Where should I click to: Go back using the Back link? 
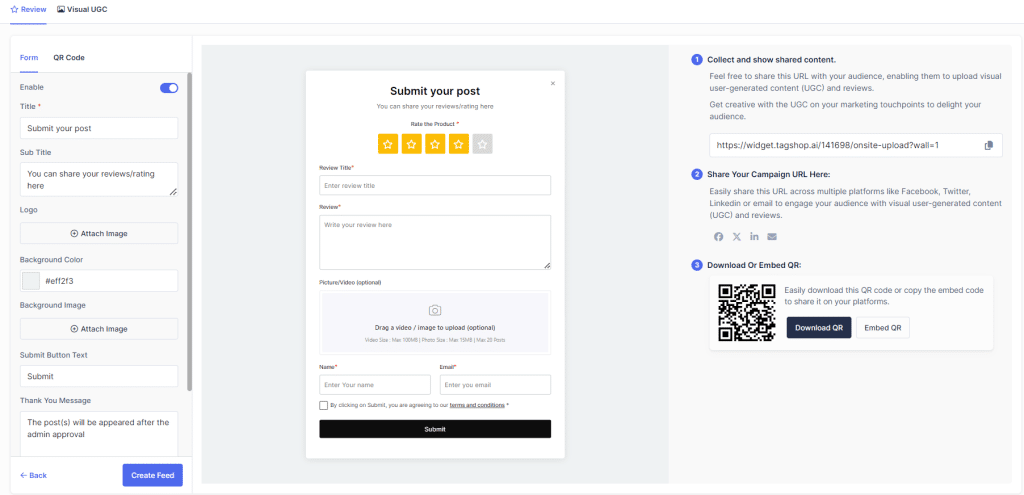click(34, 475)
